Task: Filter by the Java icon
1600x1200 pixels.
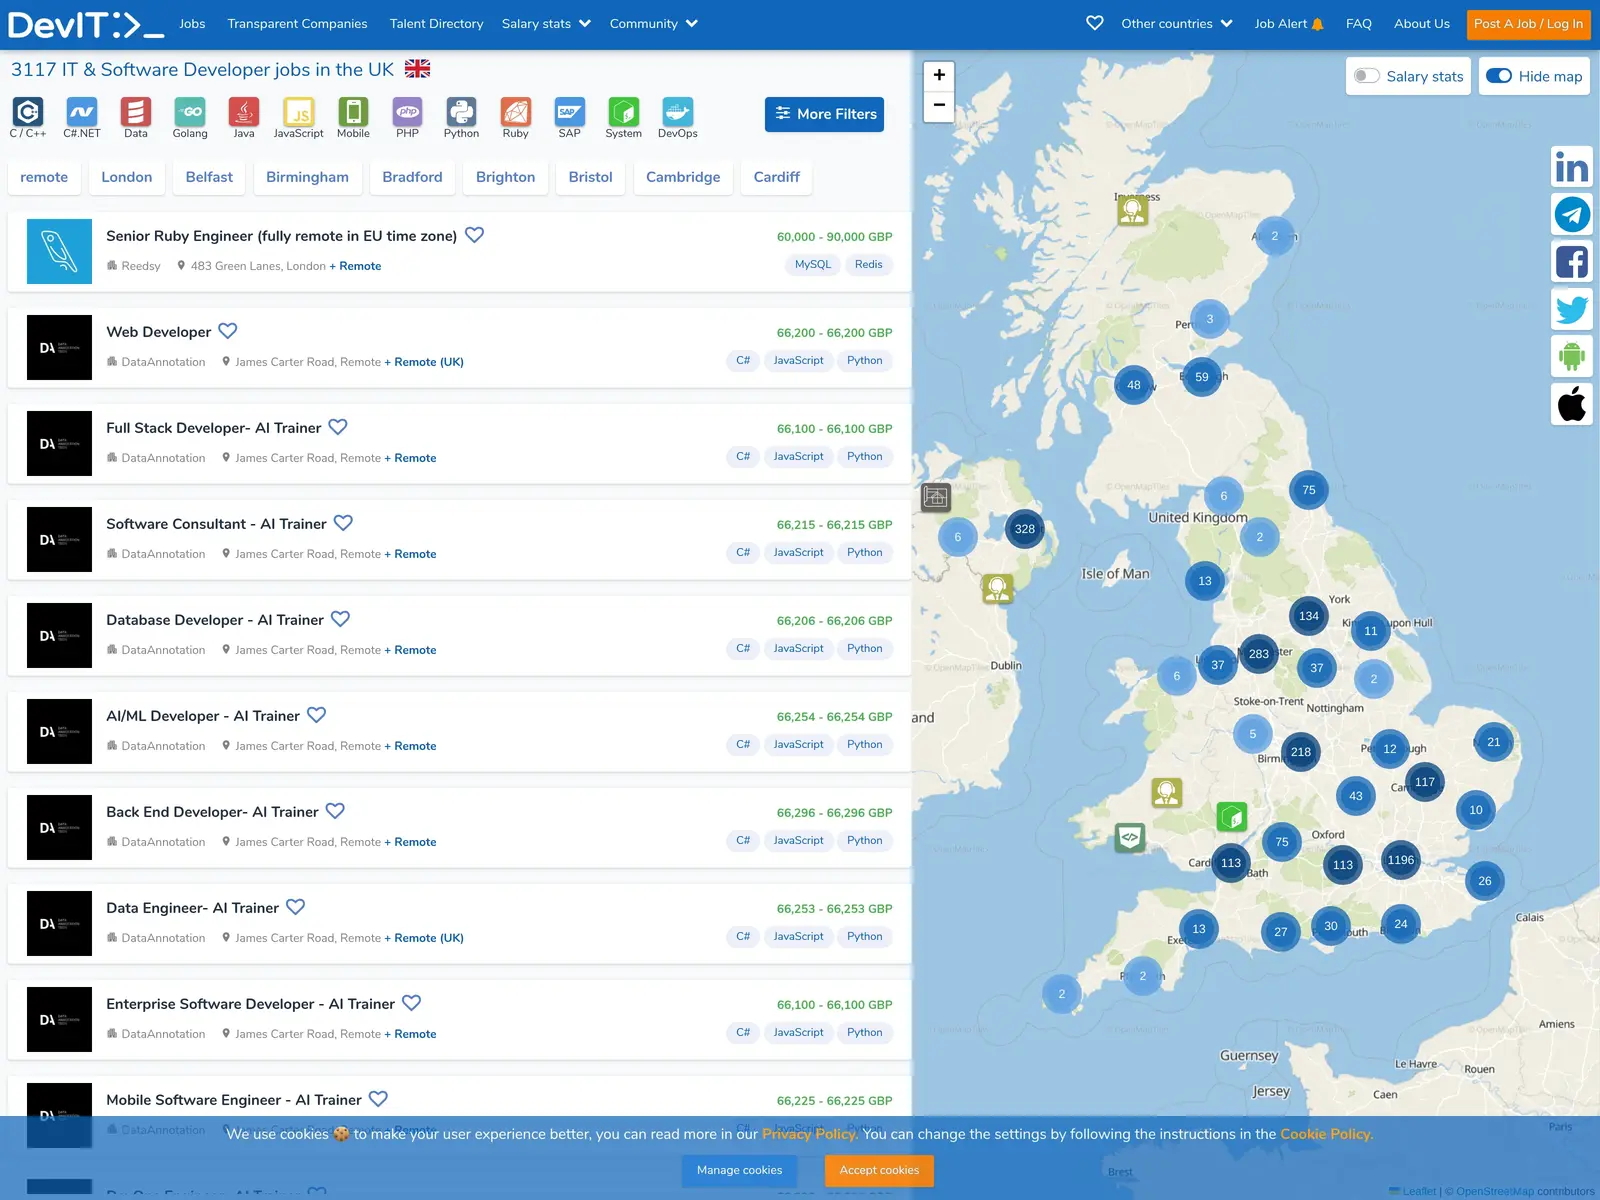Action: [x=244, y=117]
